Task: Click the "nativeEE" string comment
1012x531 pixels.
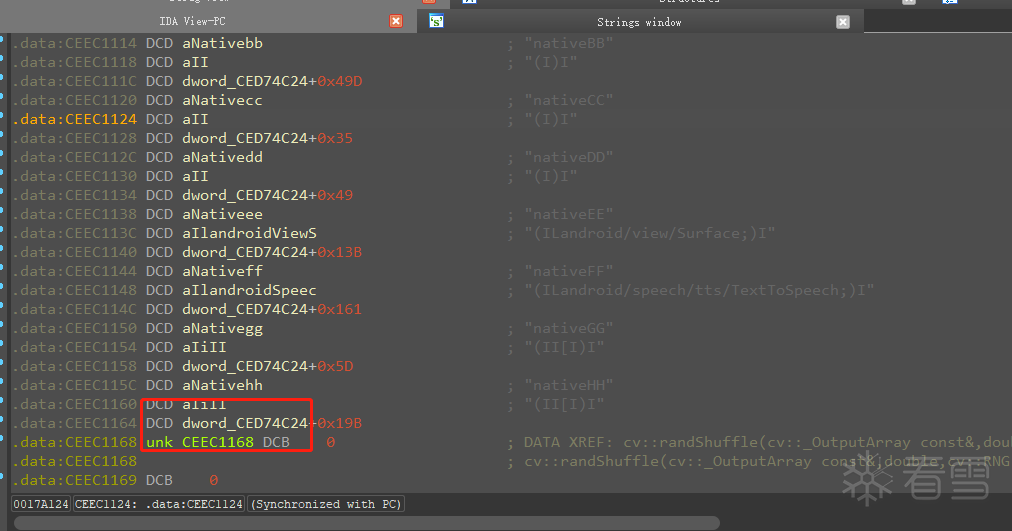Action: (569, 214)
